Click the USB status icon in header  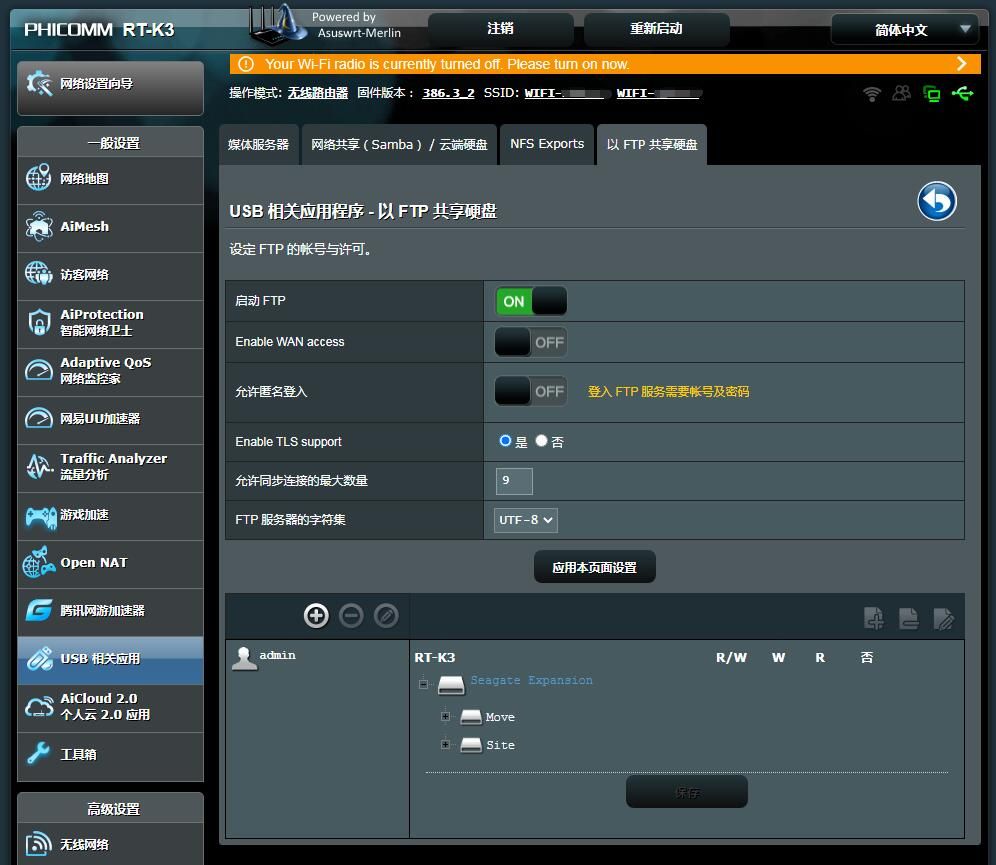click(x=962, y=93)
